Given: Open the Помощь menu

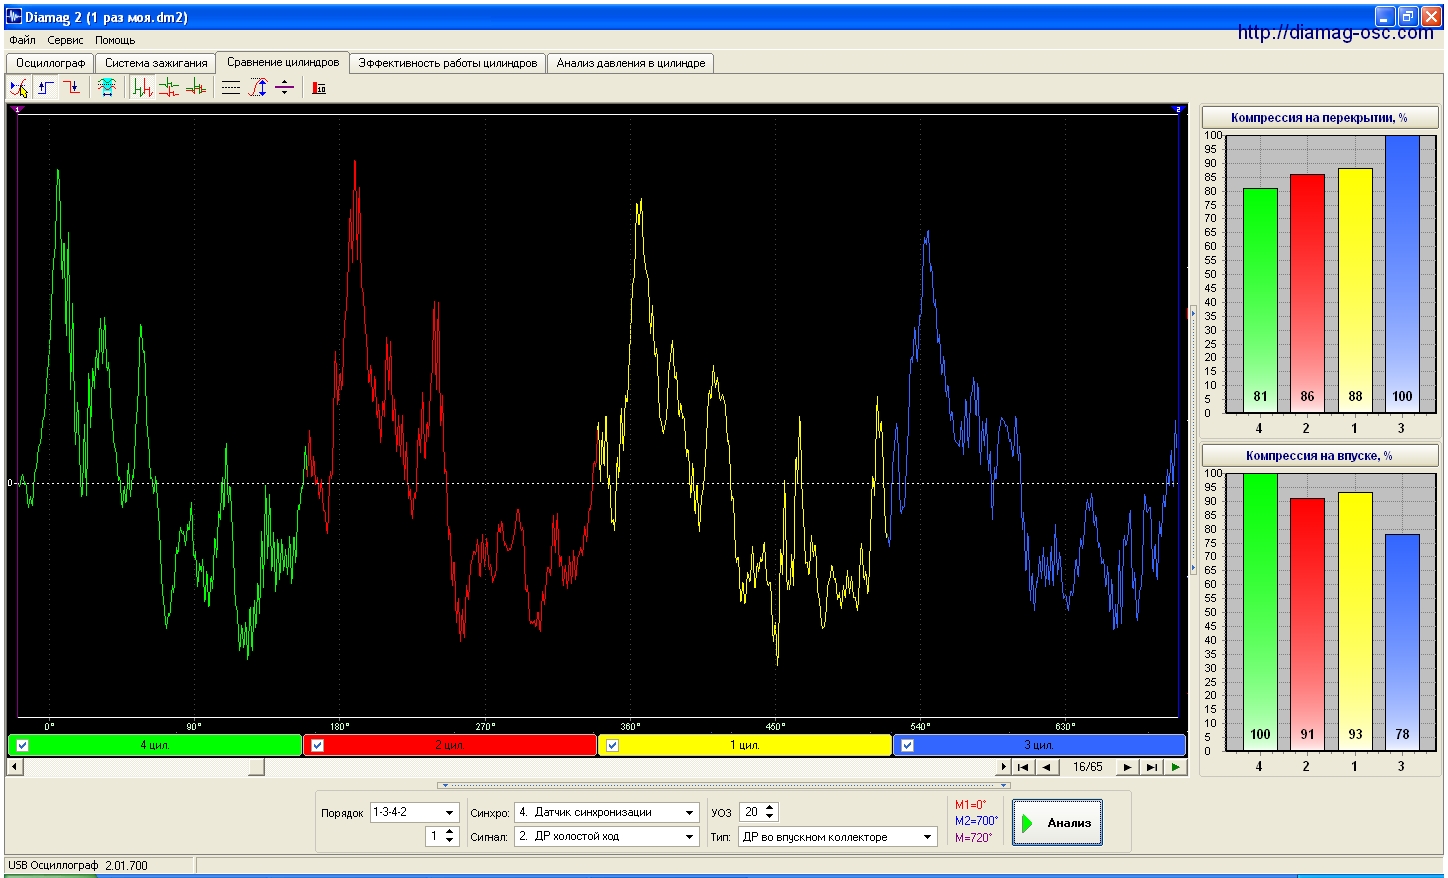Looking at the screenshot, I should point(115,40).
